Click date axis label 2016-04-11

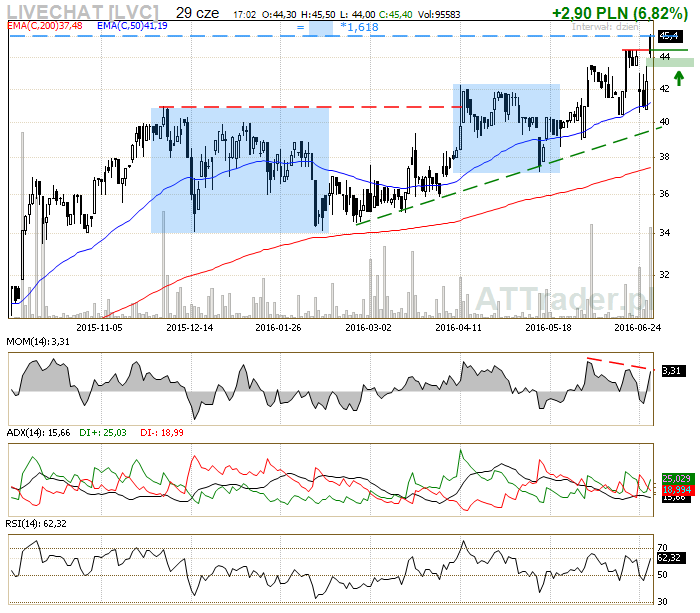point(458,328)
